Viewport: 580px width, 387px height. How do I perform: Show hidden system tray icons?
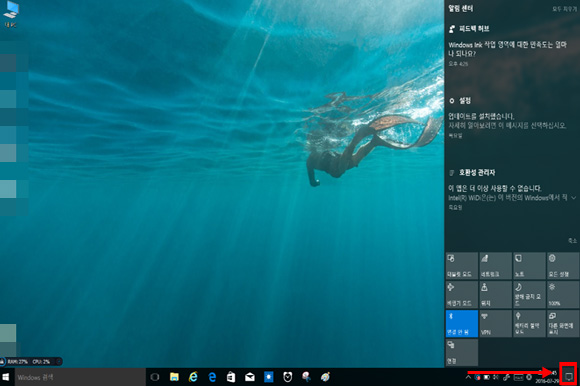coord(468,377)
